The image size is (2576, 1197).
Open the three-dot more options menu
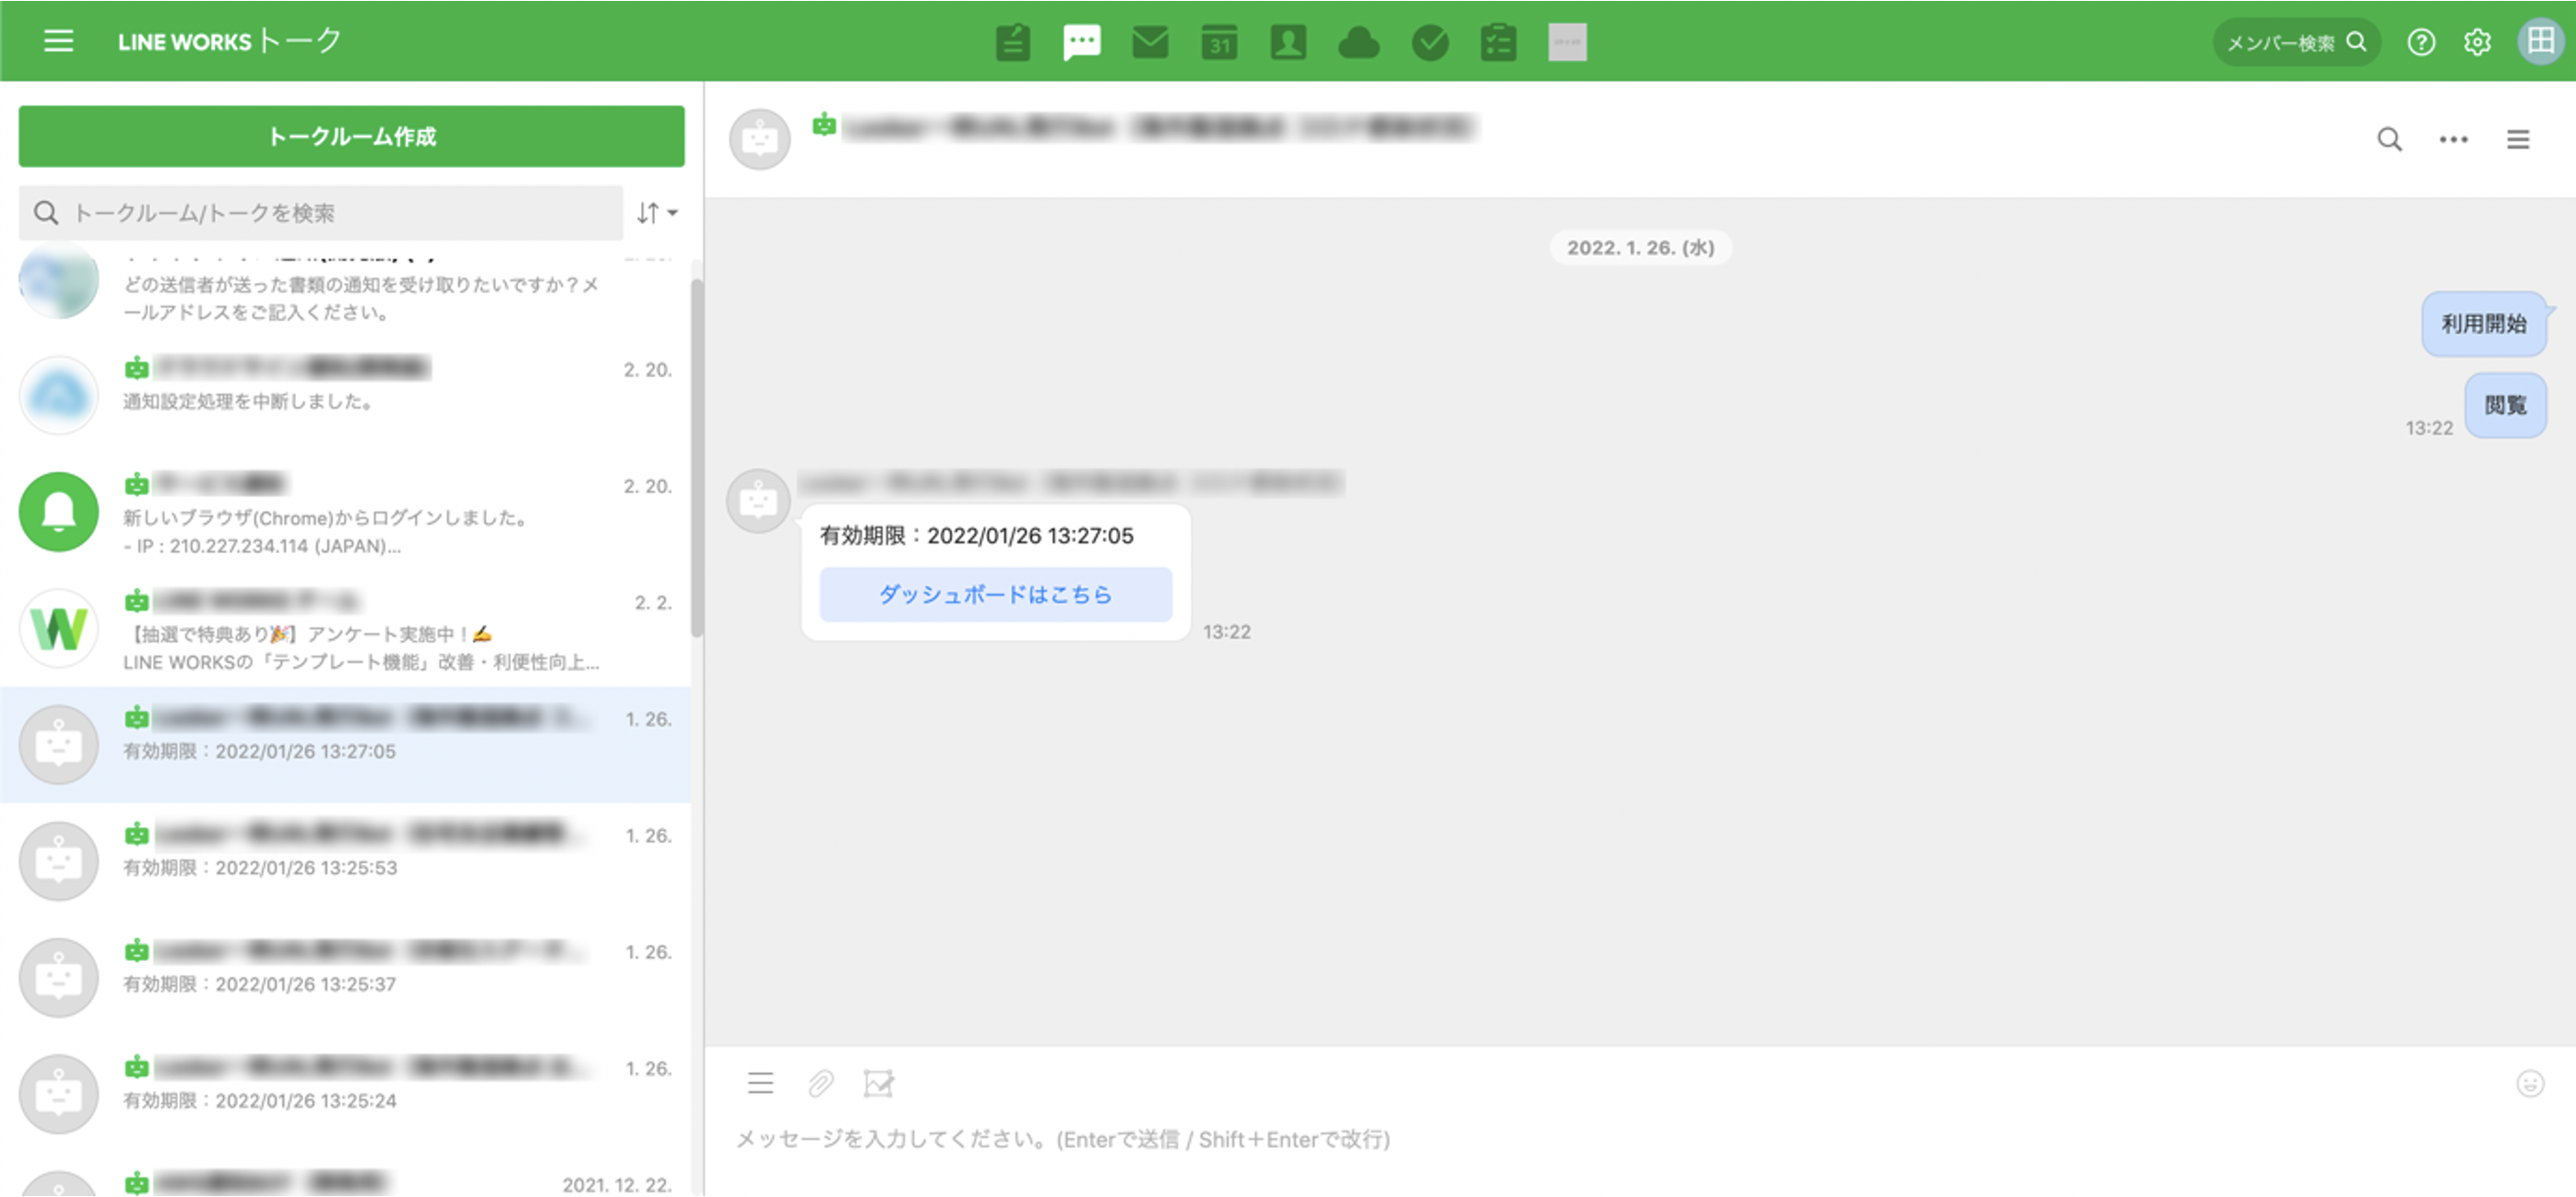point(2452,140)
